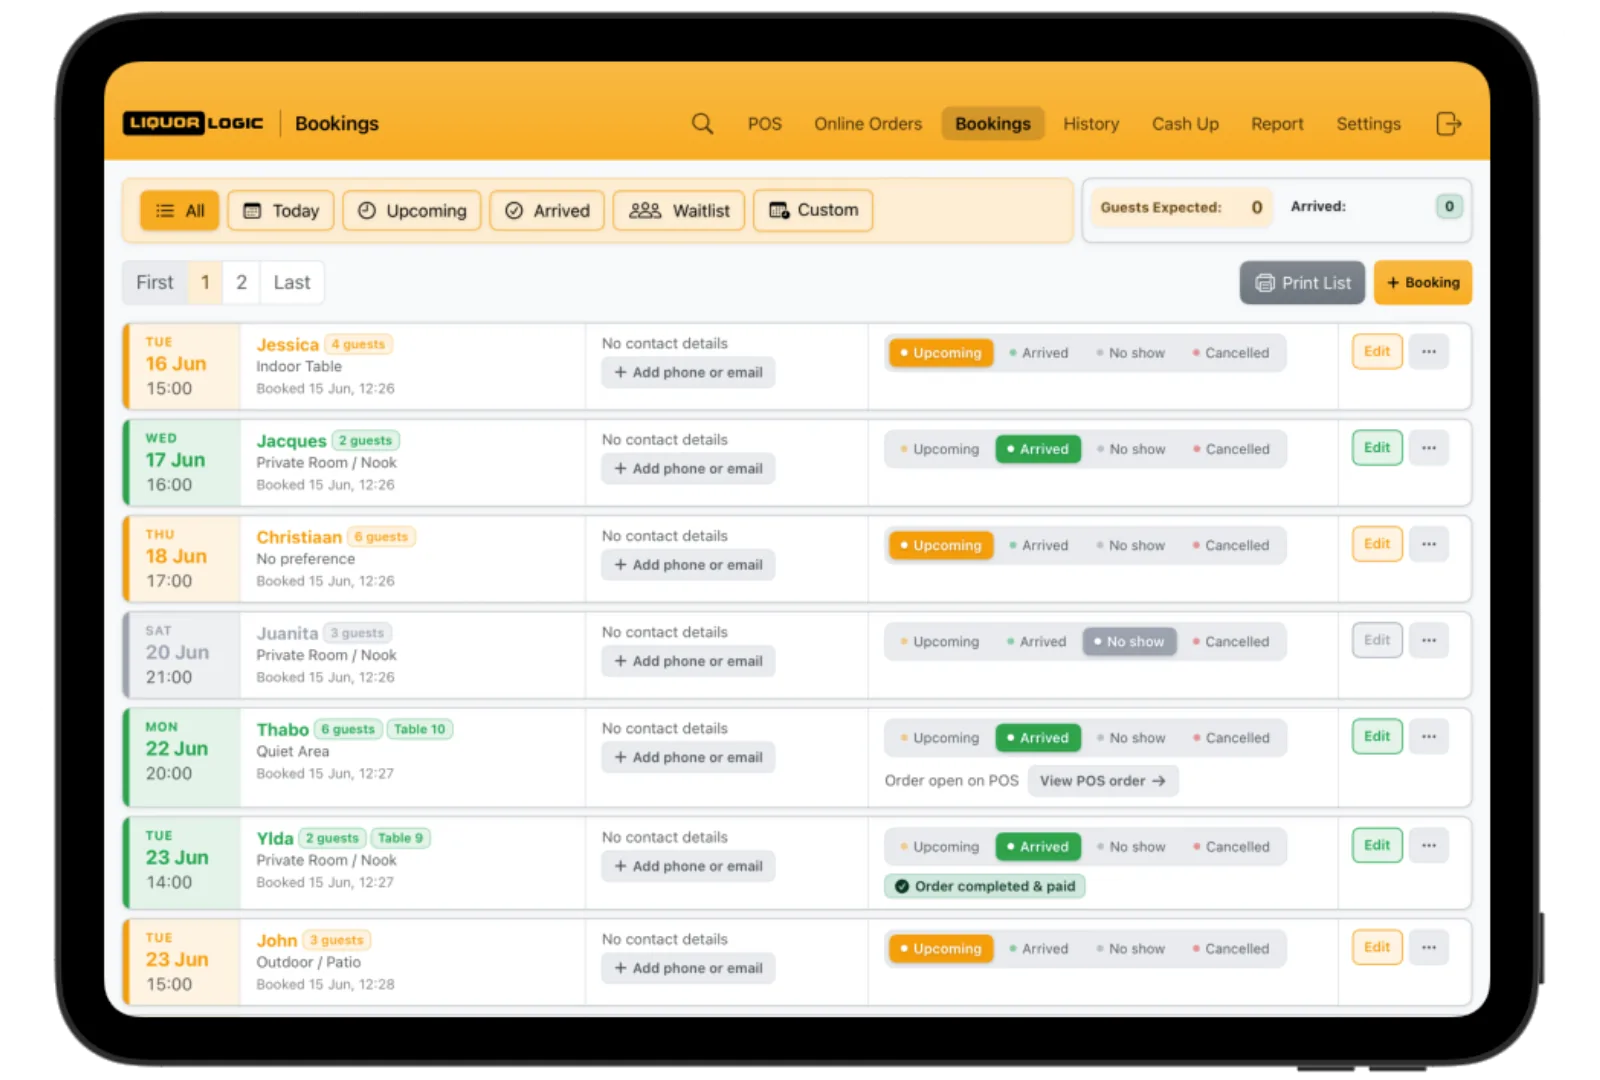Click the logout icon in header

tap(1448, 124)
